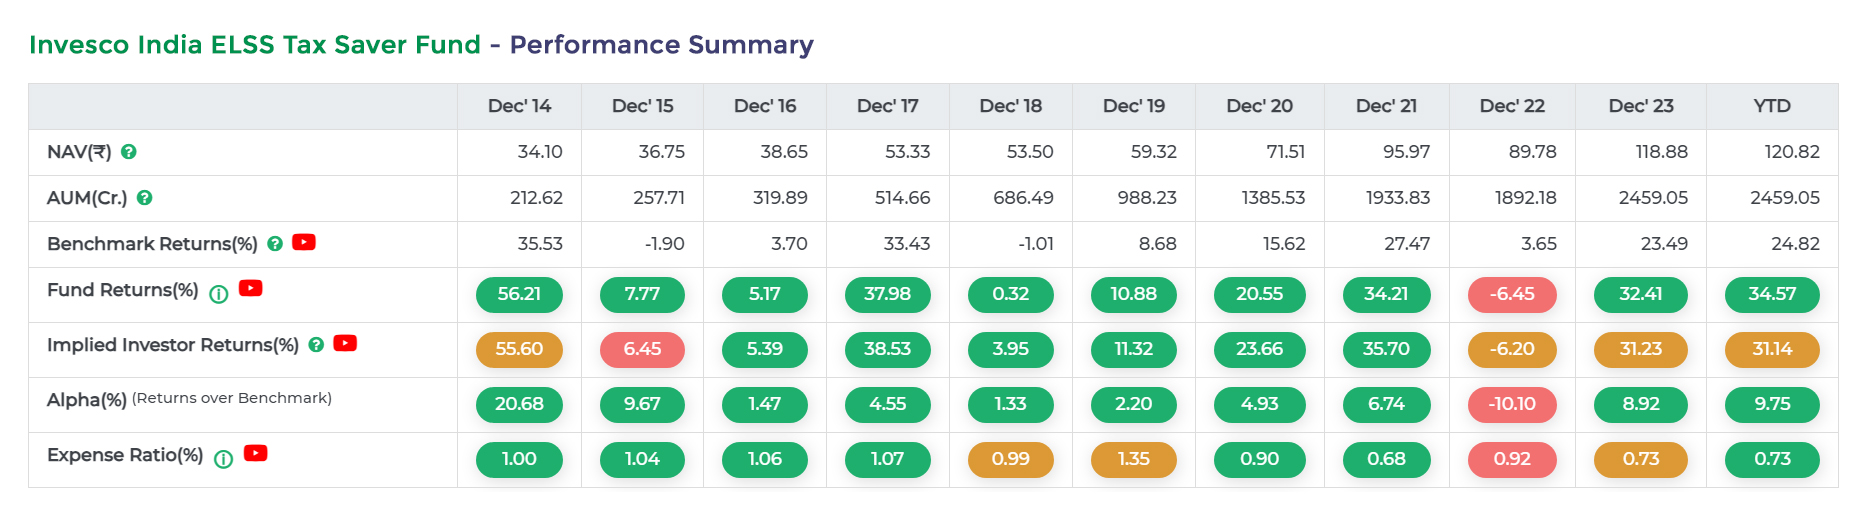Open the YouTube video for Fund Returns
This screenshot has width=1872, height=507.
[251, 288]
